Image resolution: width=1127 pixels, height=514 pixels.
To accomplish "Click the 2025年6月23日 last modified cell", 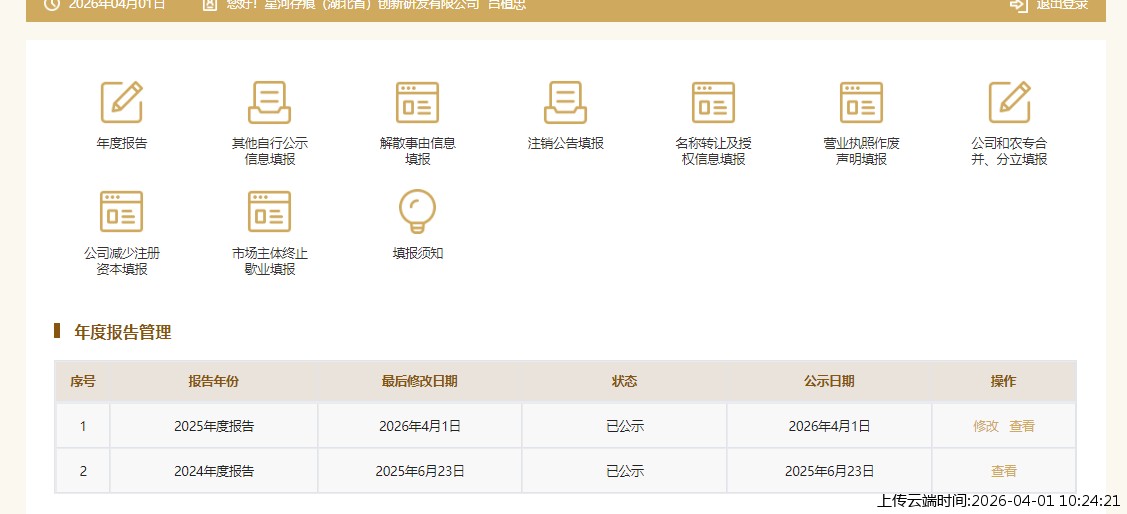I will point(420,471).
